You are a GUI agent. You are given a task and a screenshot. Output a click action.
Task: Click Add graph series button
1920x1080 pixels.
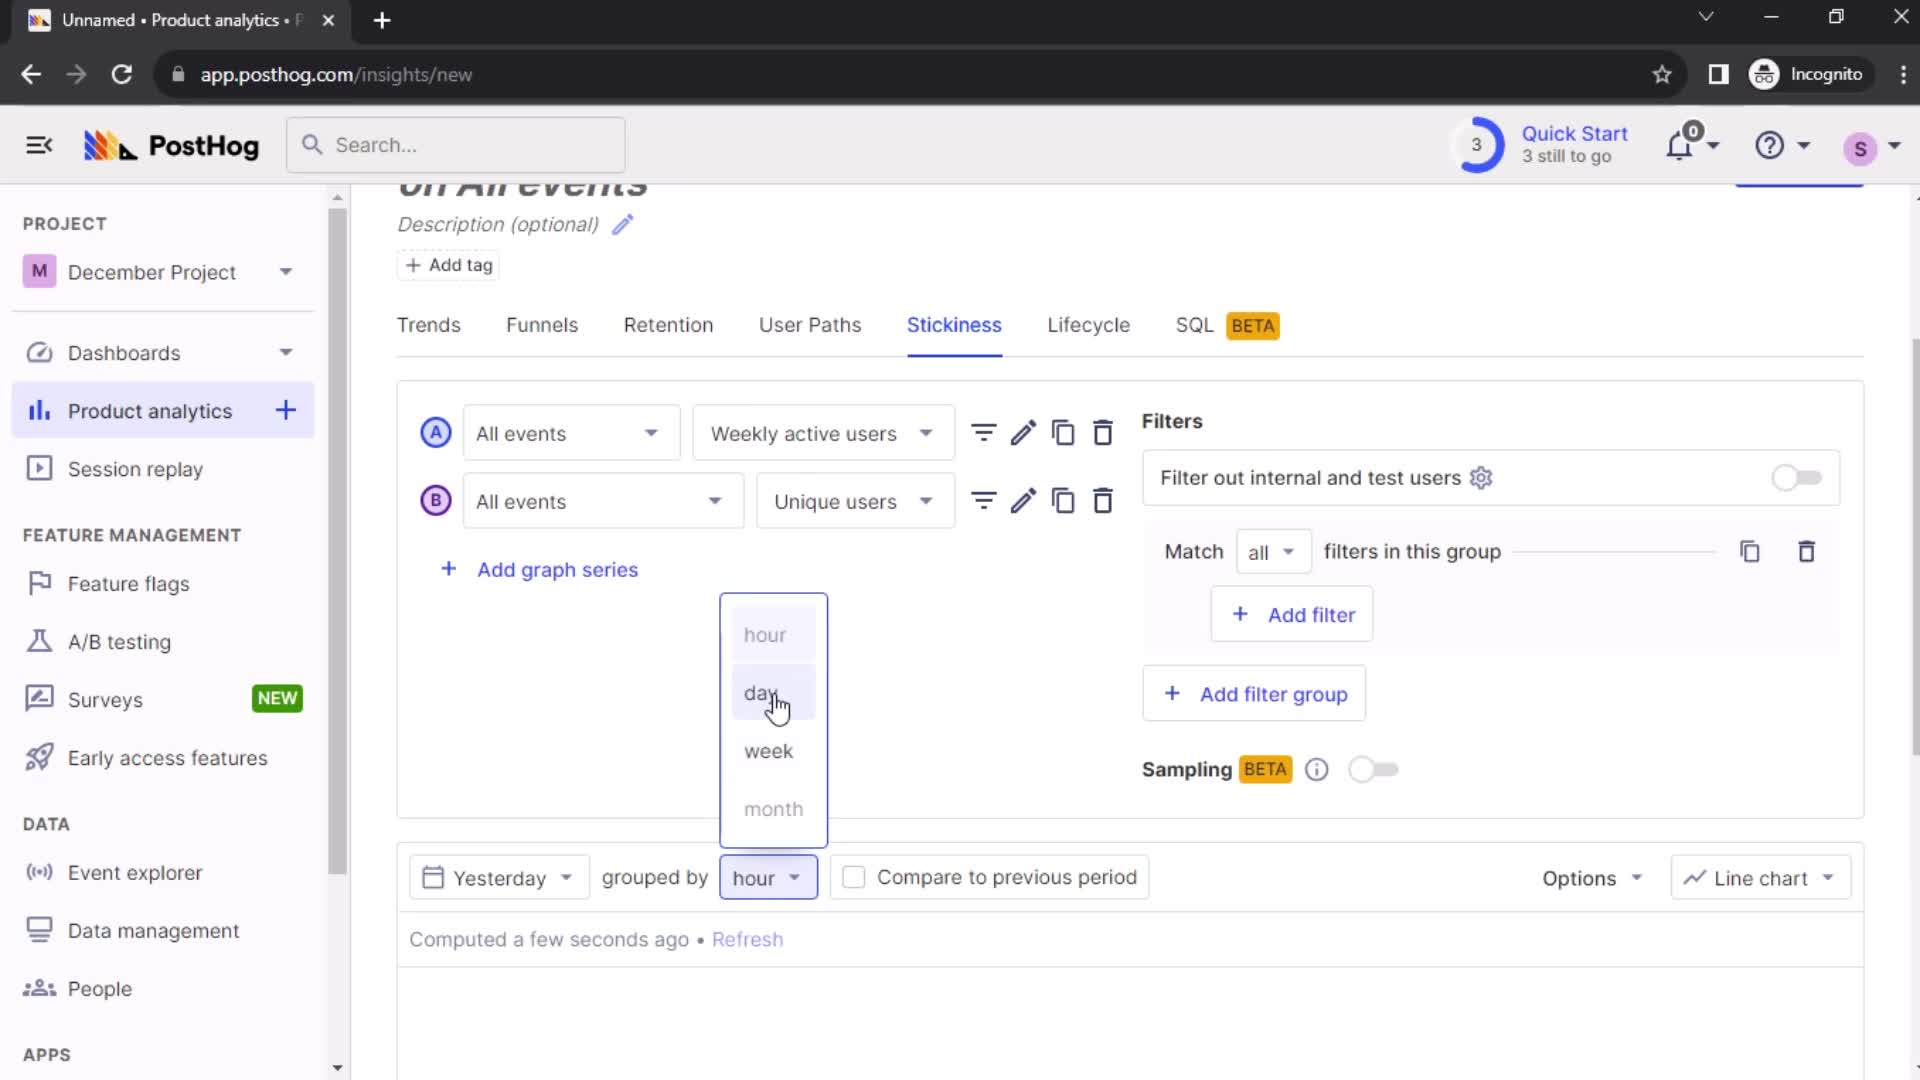pyautogui.click(x=539, y=568)
